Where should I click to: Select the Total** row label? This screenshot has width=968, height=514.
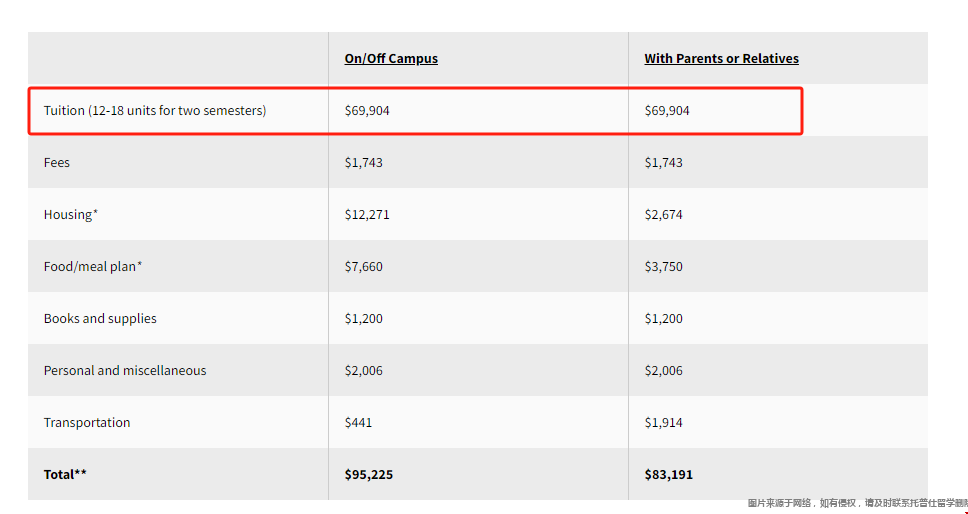pos(65,474)
